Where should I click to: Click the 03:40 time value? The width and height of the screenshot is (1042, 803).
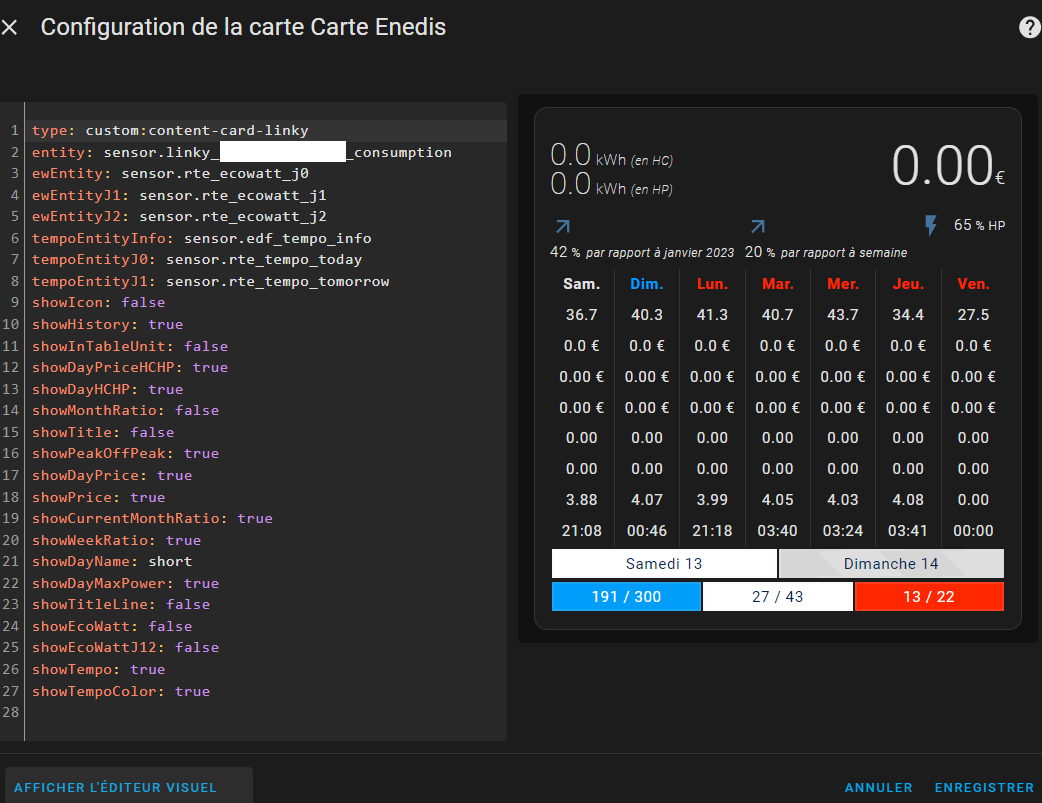(x=778, y=531)
